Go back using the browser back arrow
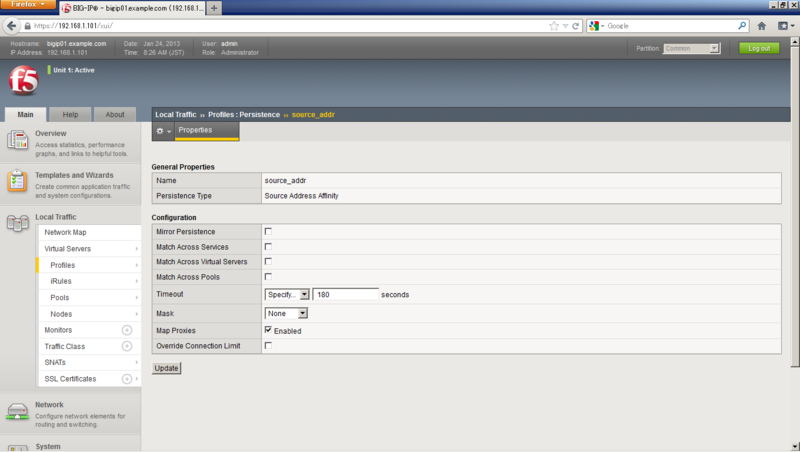Screen dimensions: 800x452 tap(11, 26)
